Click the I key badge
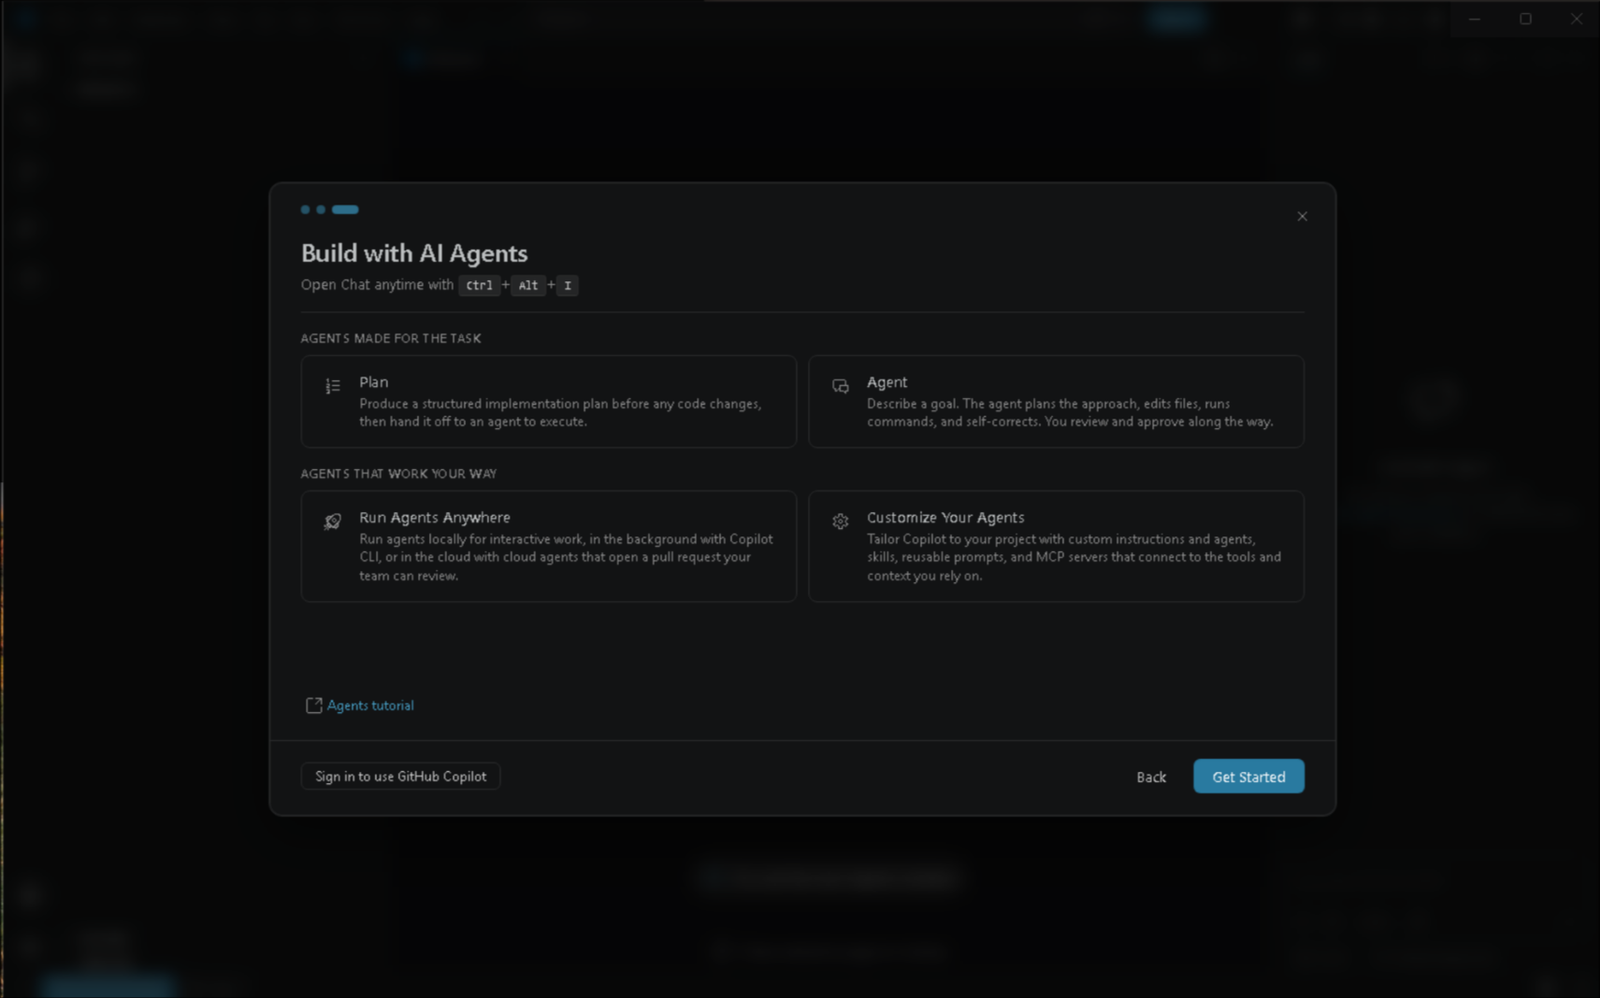Image resolution: width=1600 pixels, height=998 pixels. (567, 285)
